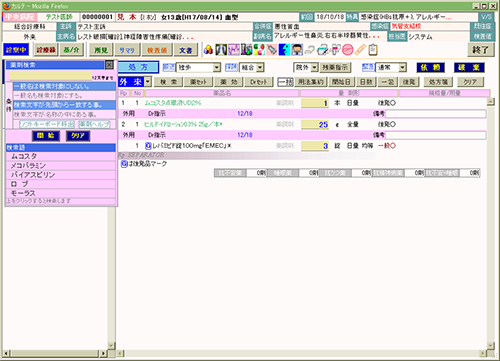Image resolution: width=500 pixels, height=361 pixels.
Task: Open the 文書 tab
Action: (186, 50)
